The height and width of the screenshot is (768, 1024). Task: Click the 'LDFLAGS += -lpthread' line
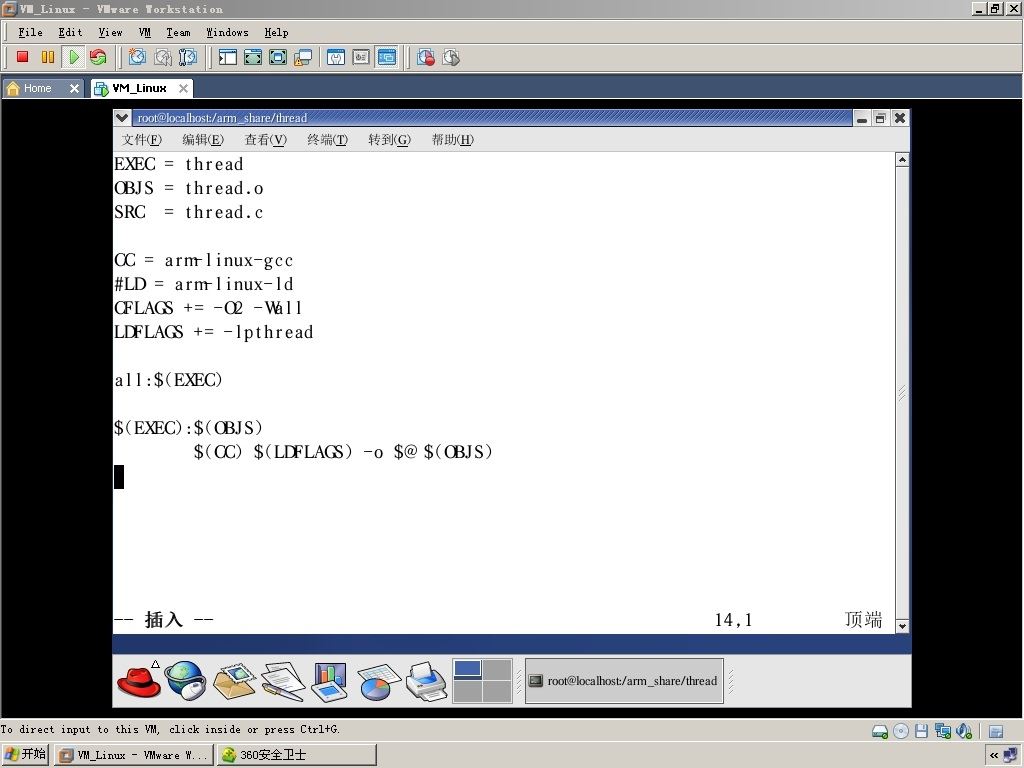pyautogui.click(x=214, y=332)
